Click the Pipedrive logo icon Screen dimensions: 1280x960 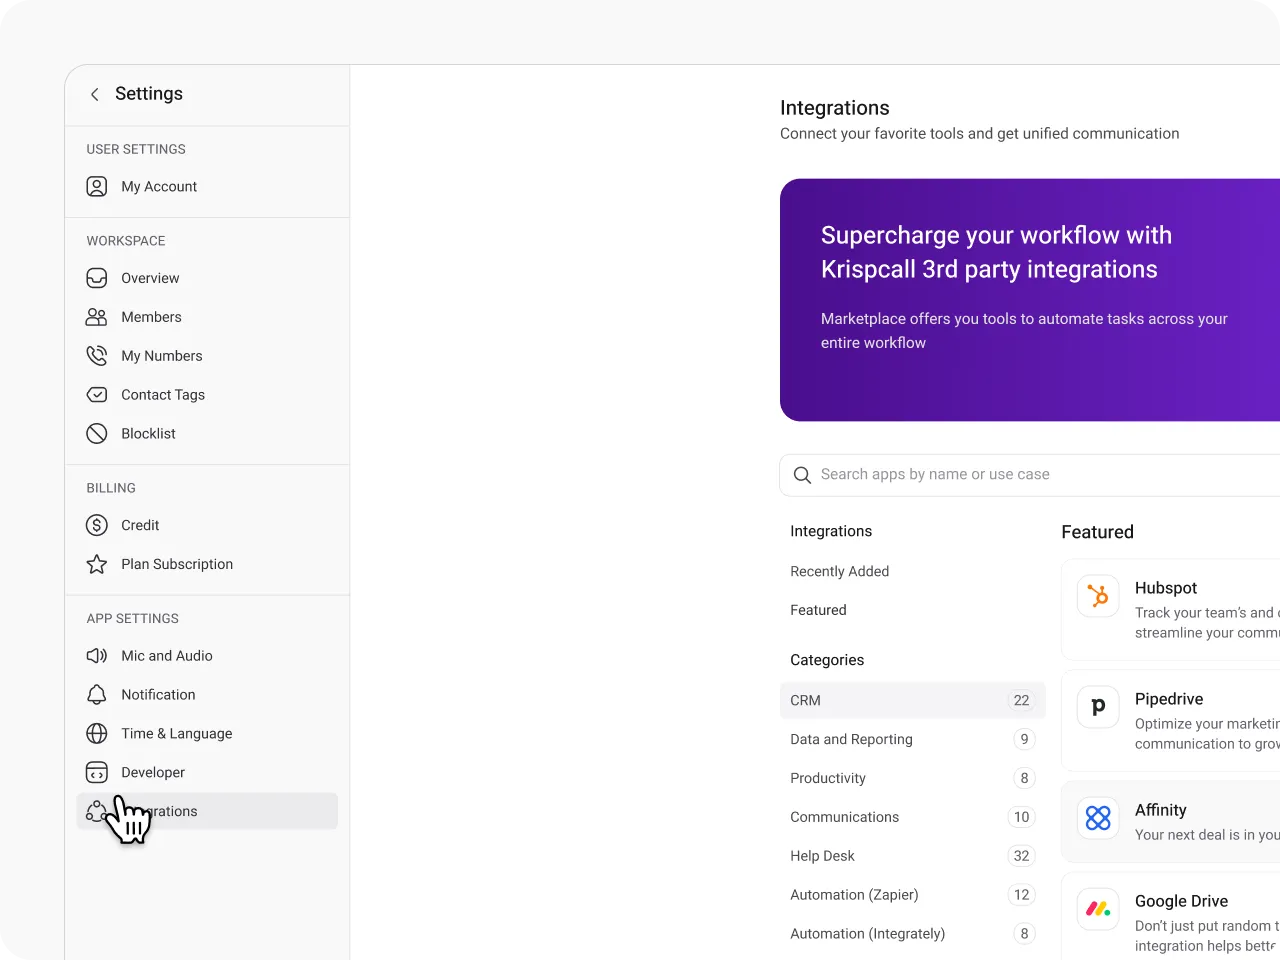click(1098, 707)
